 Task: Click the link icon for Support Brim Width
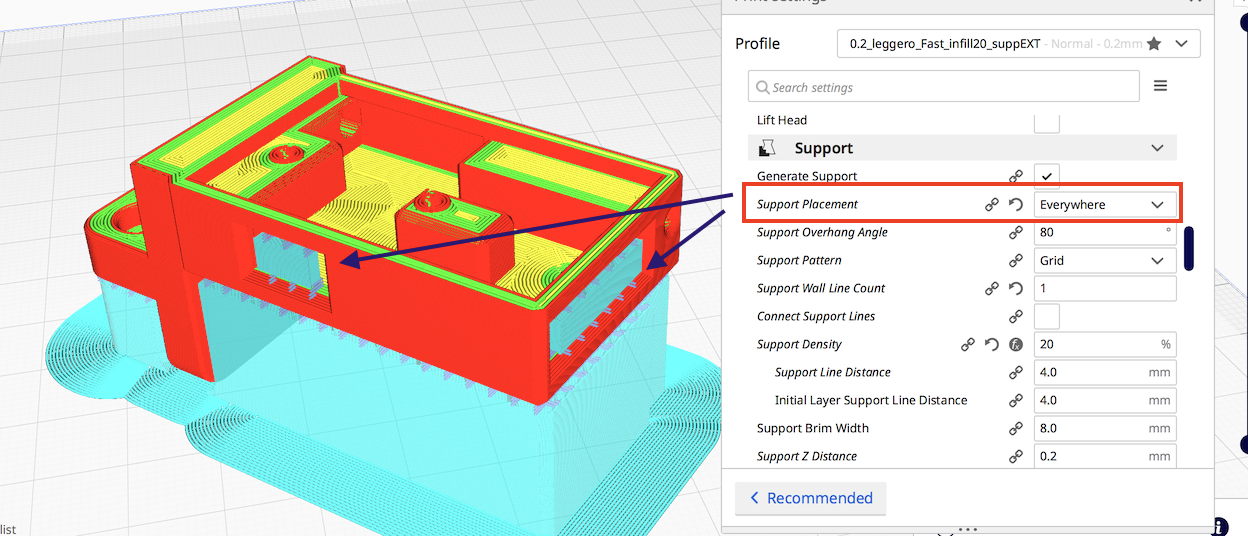[x=1016, y=428]
